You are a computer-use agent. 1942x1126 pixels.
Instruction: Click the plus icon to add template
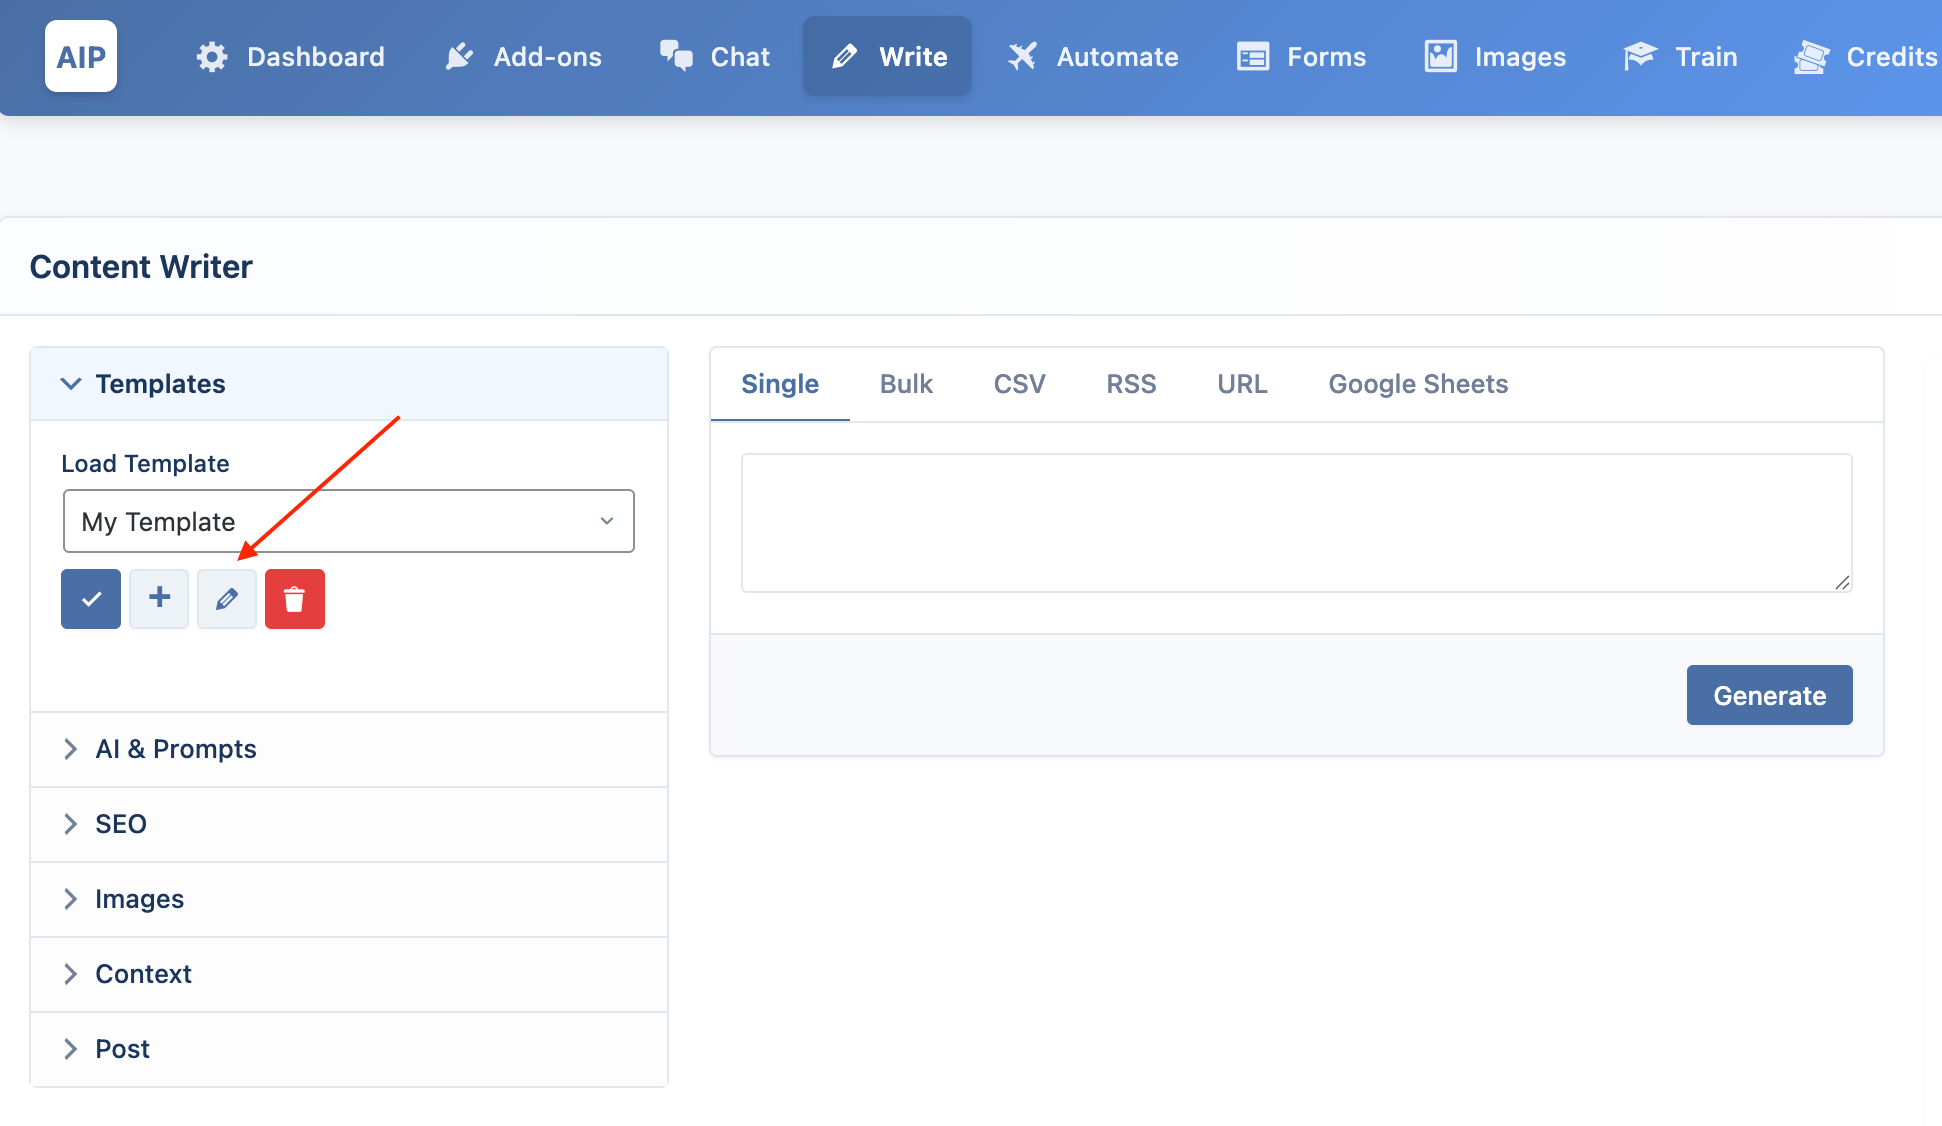point(159,599)
